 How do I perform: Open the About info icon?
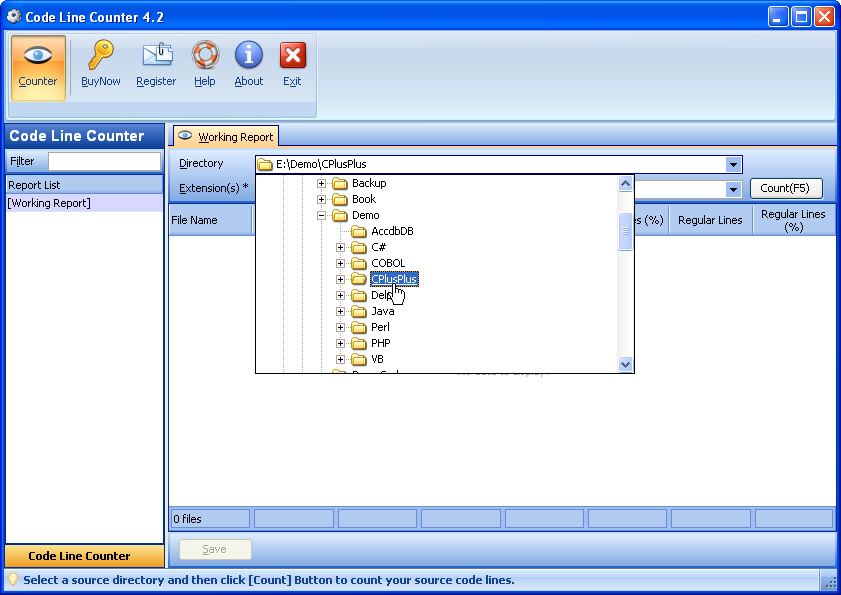click(x=249, y=56)
